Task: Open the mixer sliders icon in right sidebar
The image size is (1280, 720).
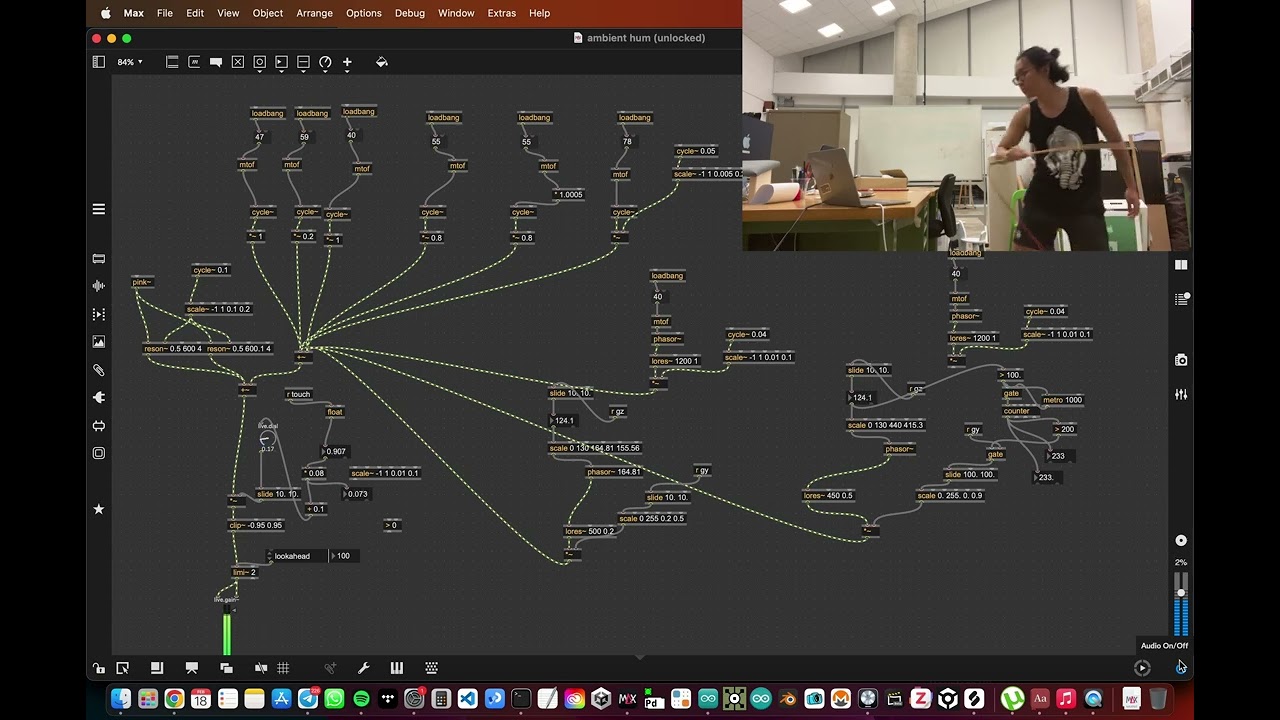Action: (x=1181, y=395)
